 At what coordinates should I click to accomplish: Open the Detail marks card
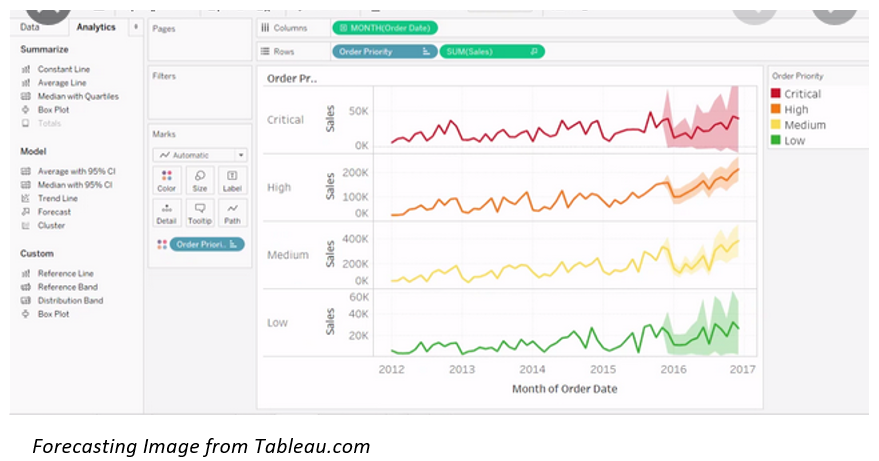click(166, 212)
